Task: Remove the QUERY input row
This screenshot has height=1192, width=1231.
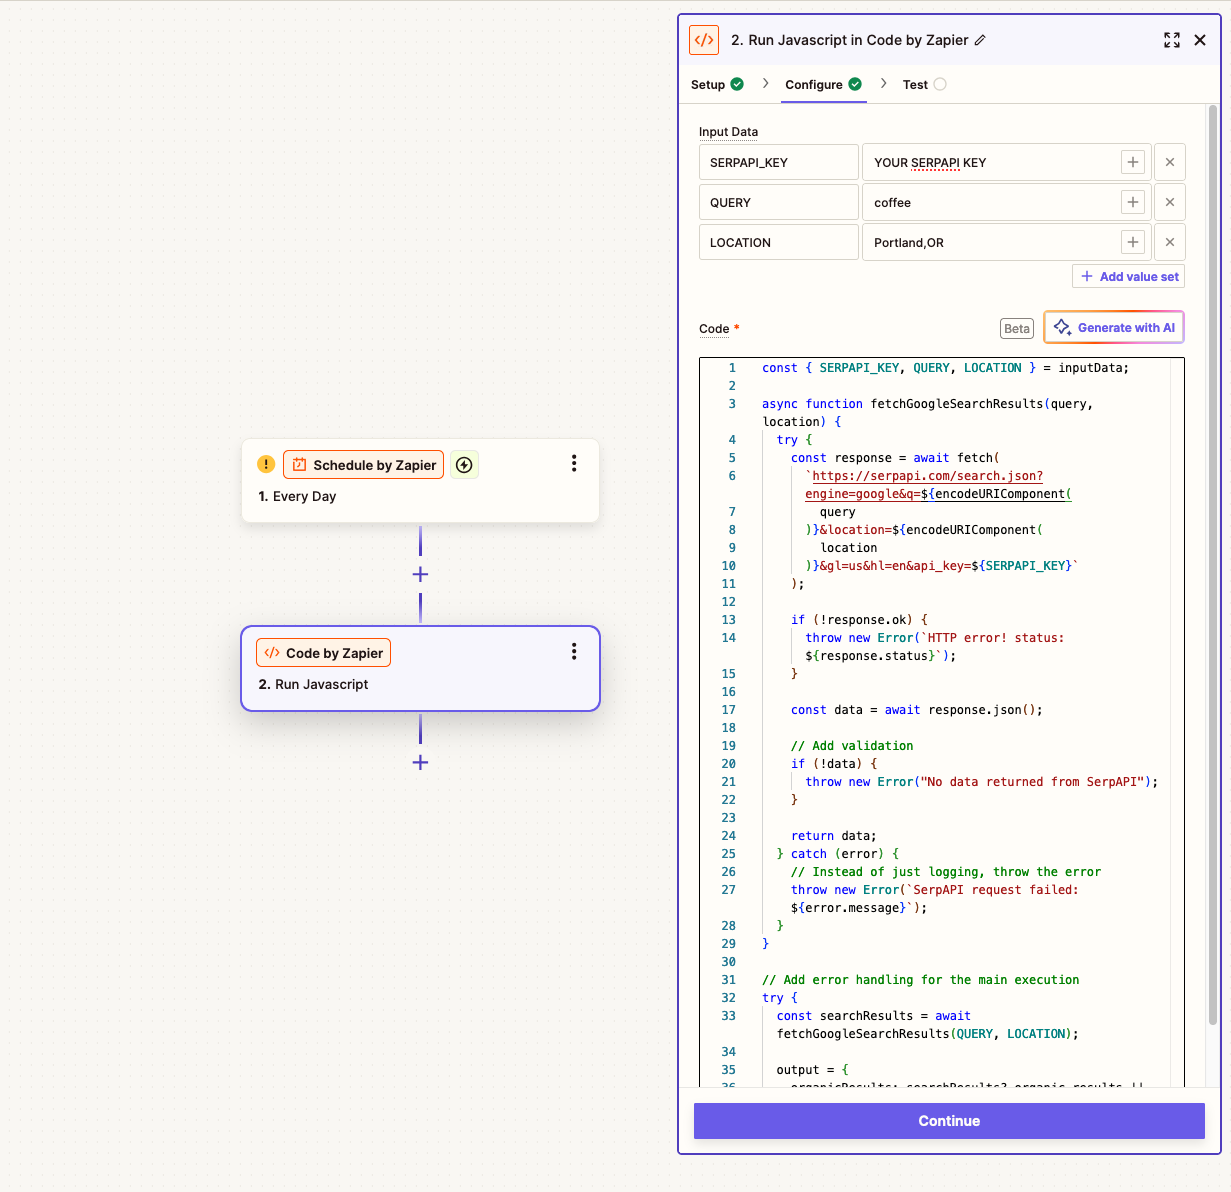Action: pyautogui.click(x=1170, y=202)
